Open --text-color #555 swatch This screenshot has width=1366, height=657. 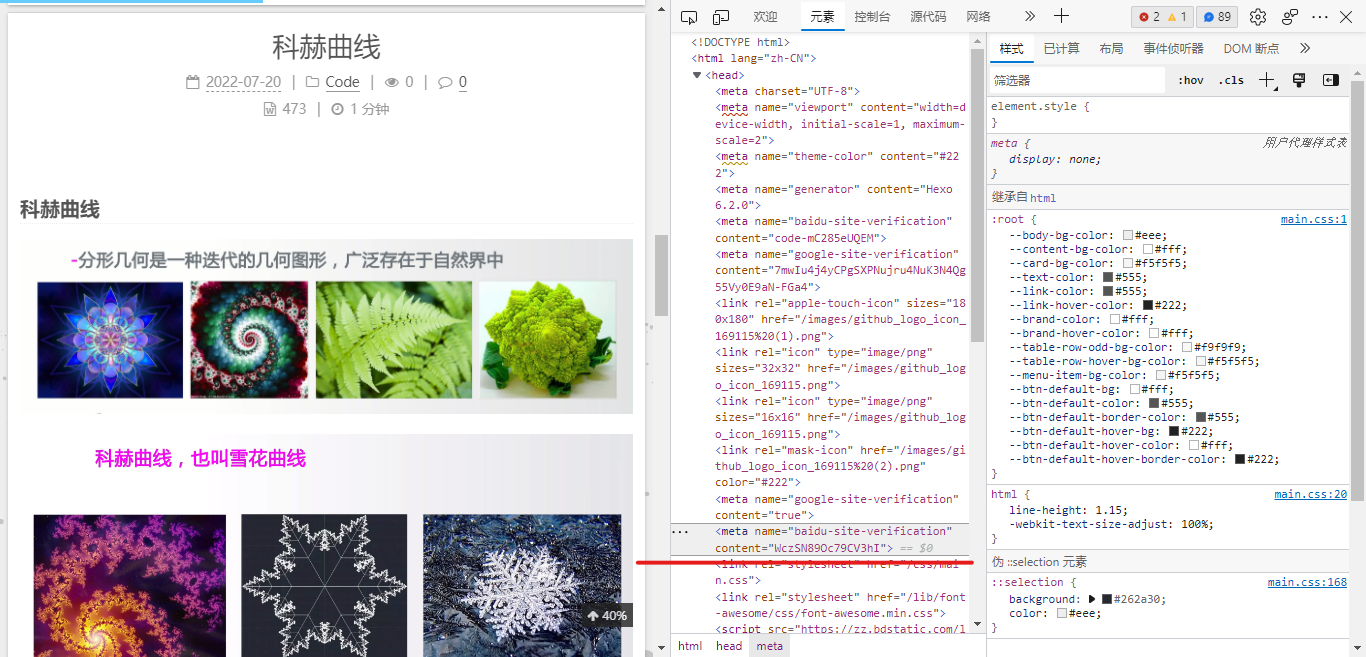[1108, 277]
